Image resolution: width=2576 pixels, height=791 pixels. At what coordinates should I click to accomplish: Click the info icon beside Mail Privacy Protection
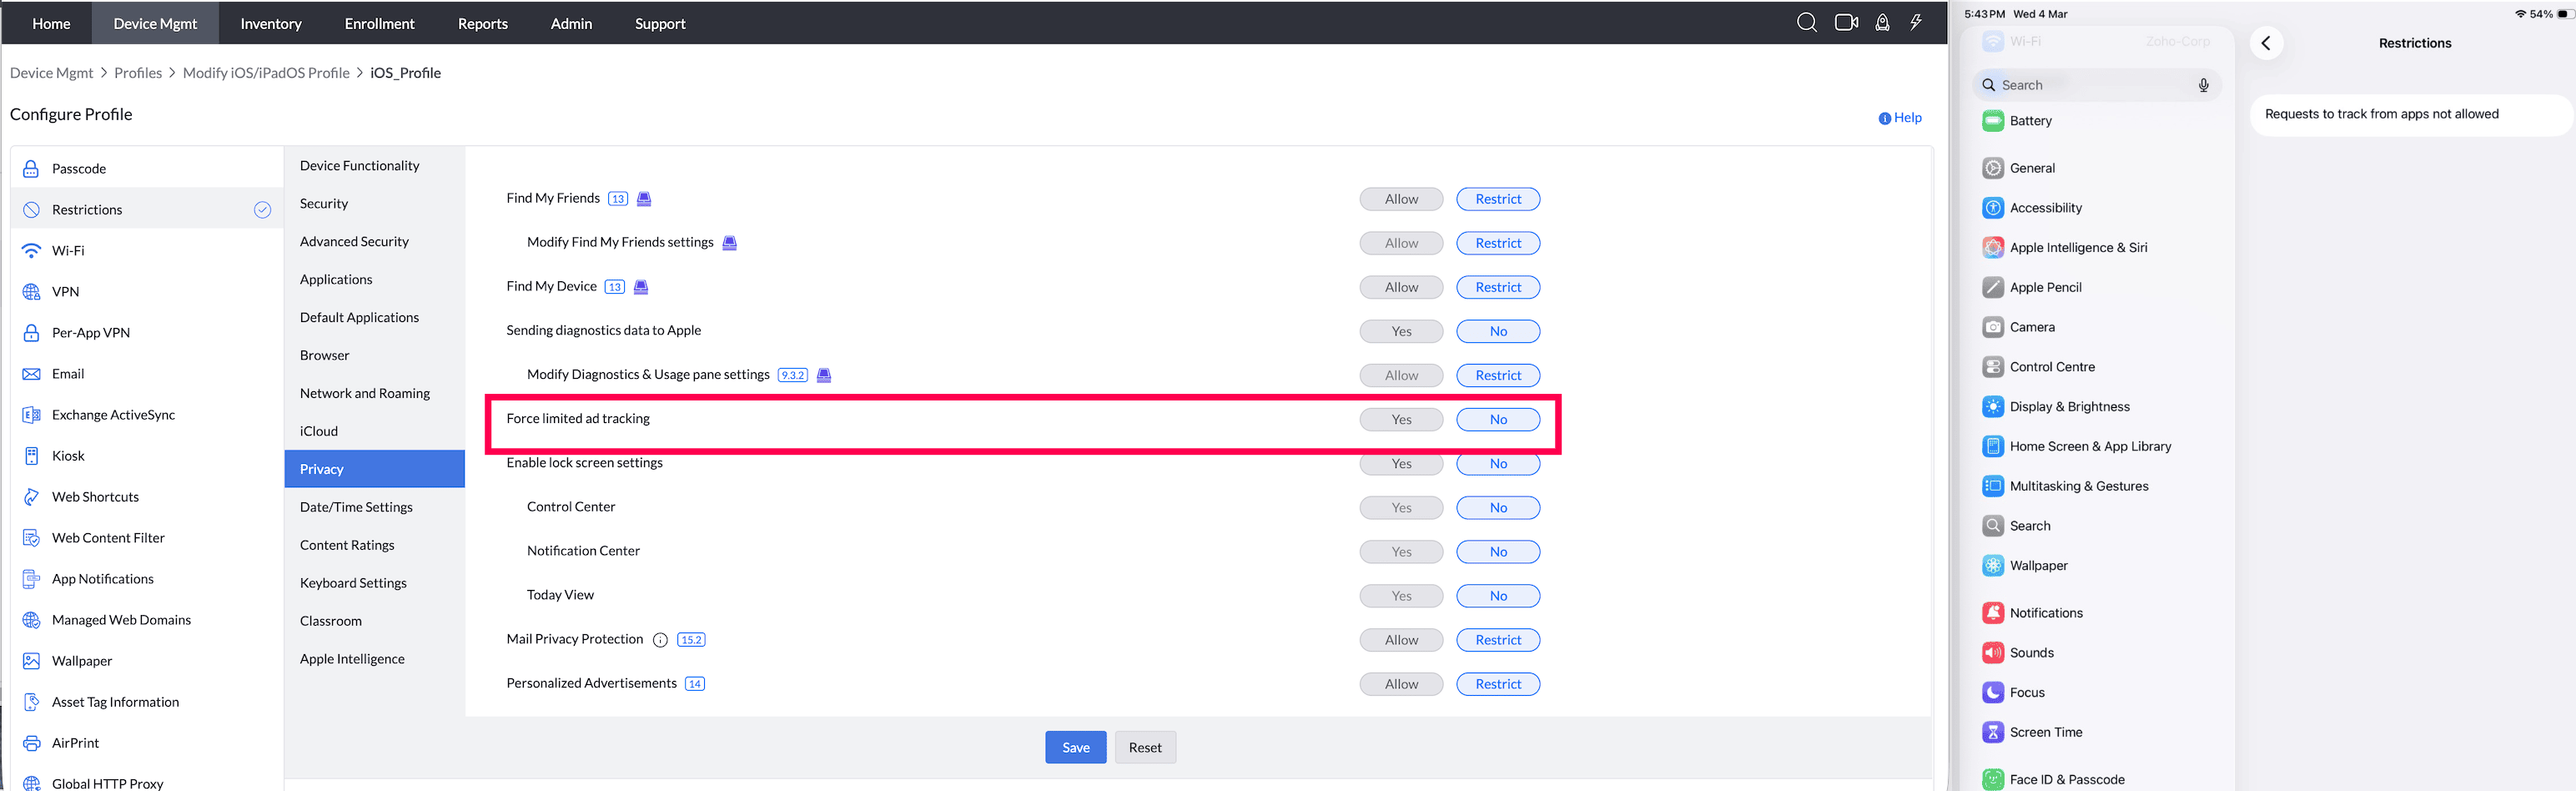coord(660,640)
